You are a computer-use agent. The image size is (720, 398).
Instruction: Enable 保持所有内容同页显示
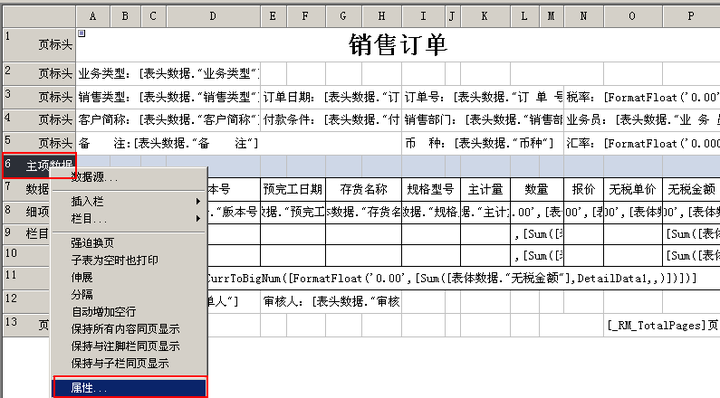coord(129,329)
